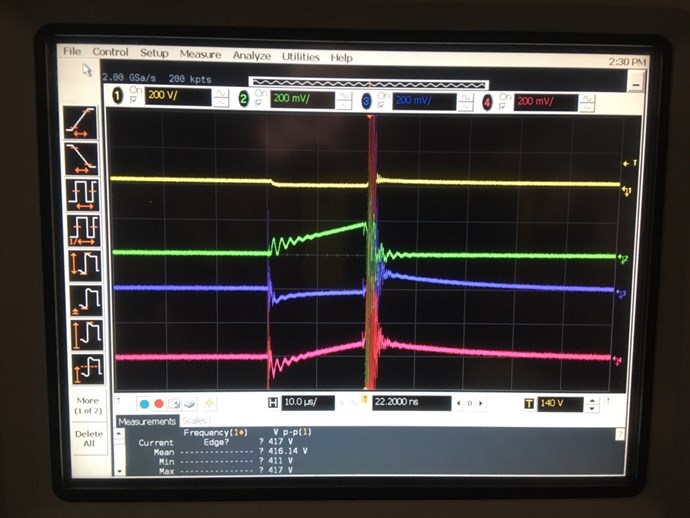This screenshot has width=690, height=518.
Task: Click trigger level up stepper arrow
Action: [592, 400]
